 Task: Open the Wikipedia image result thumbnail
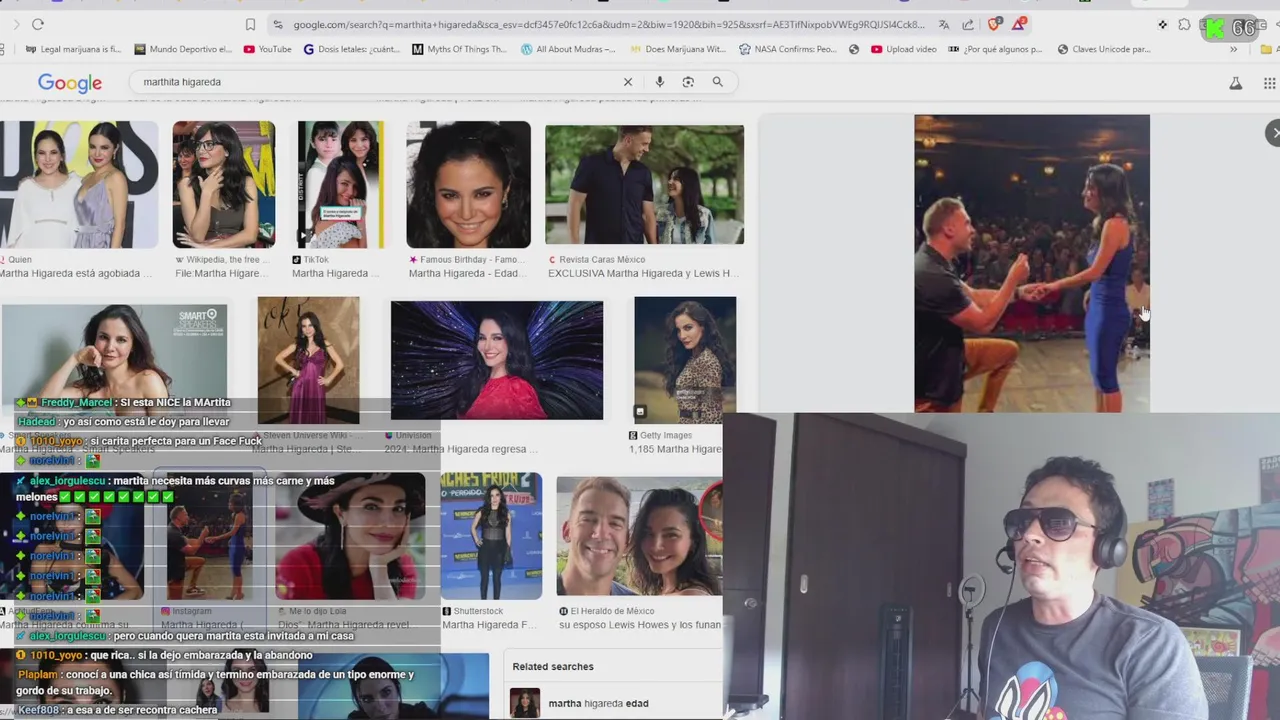coord(224,185)
